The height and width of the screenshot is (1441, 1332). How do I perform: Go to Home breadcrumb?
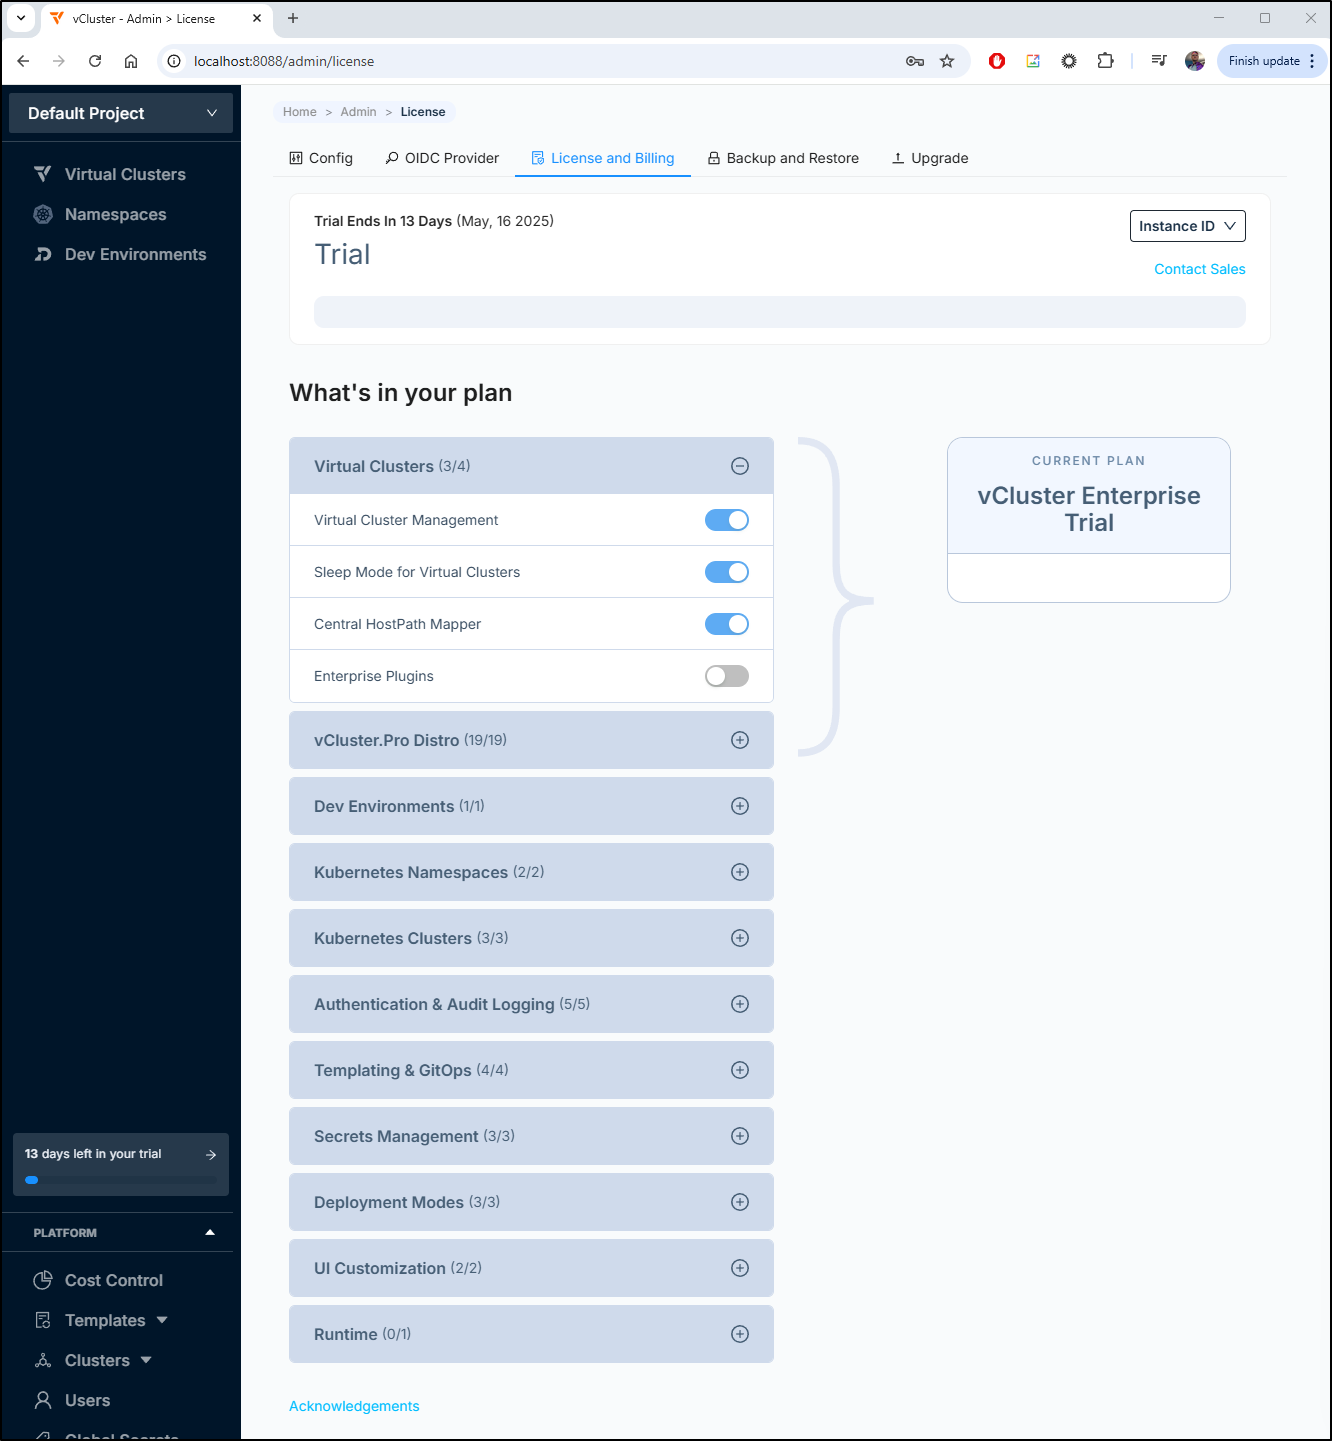click(299, 112)
